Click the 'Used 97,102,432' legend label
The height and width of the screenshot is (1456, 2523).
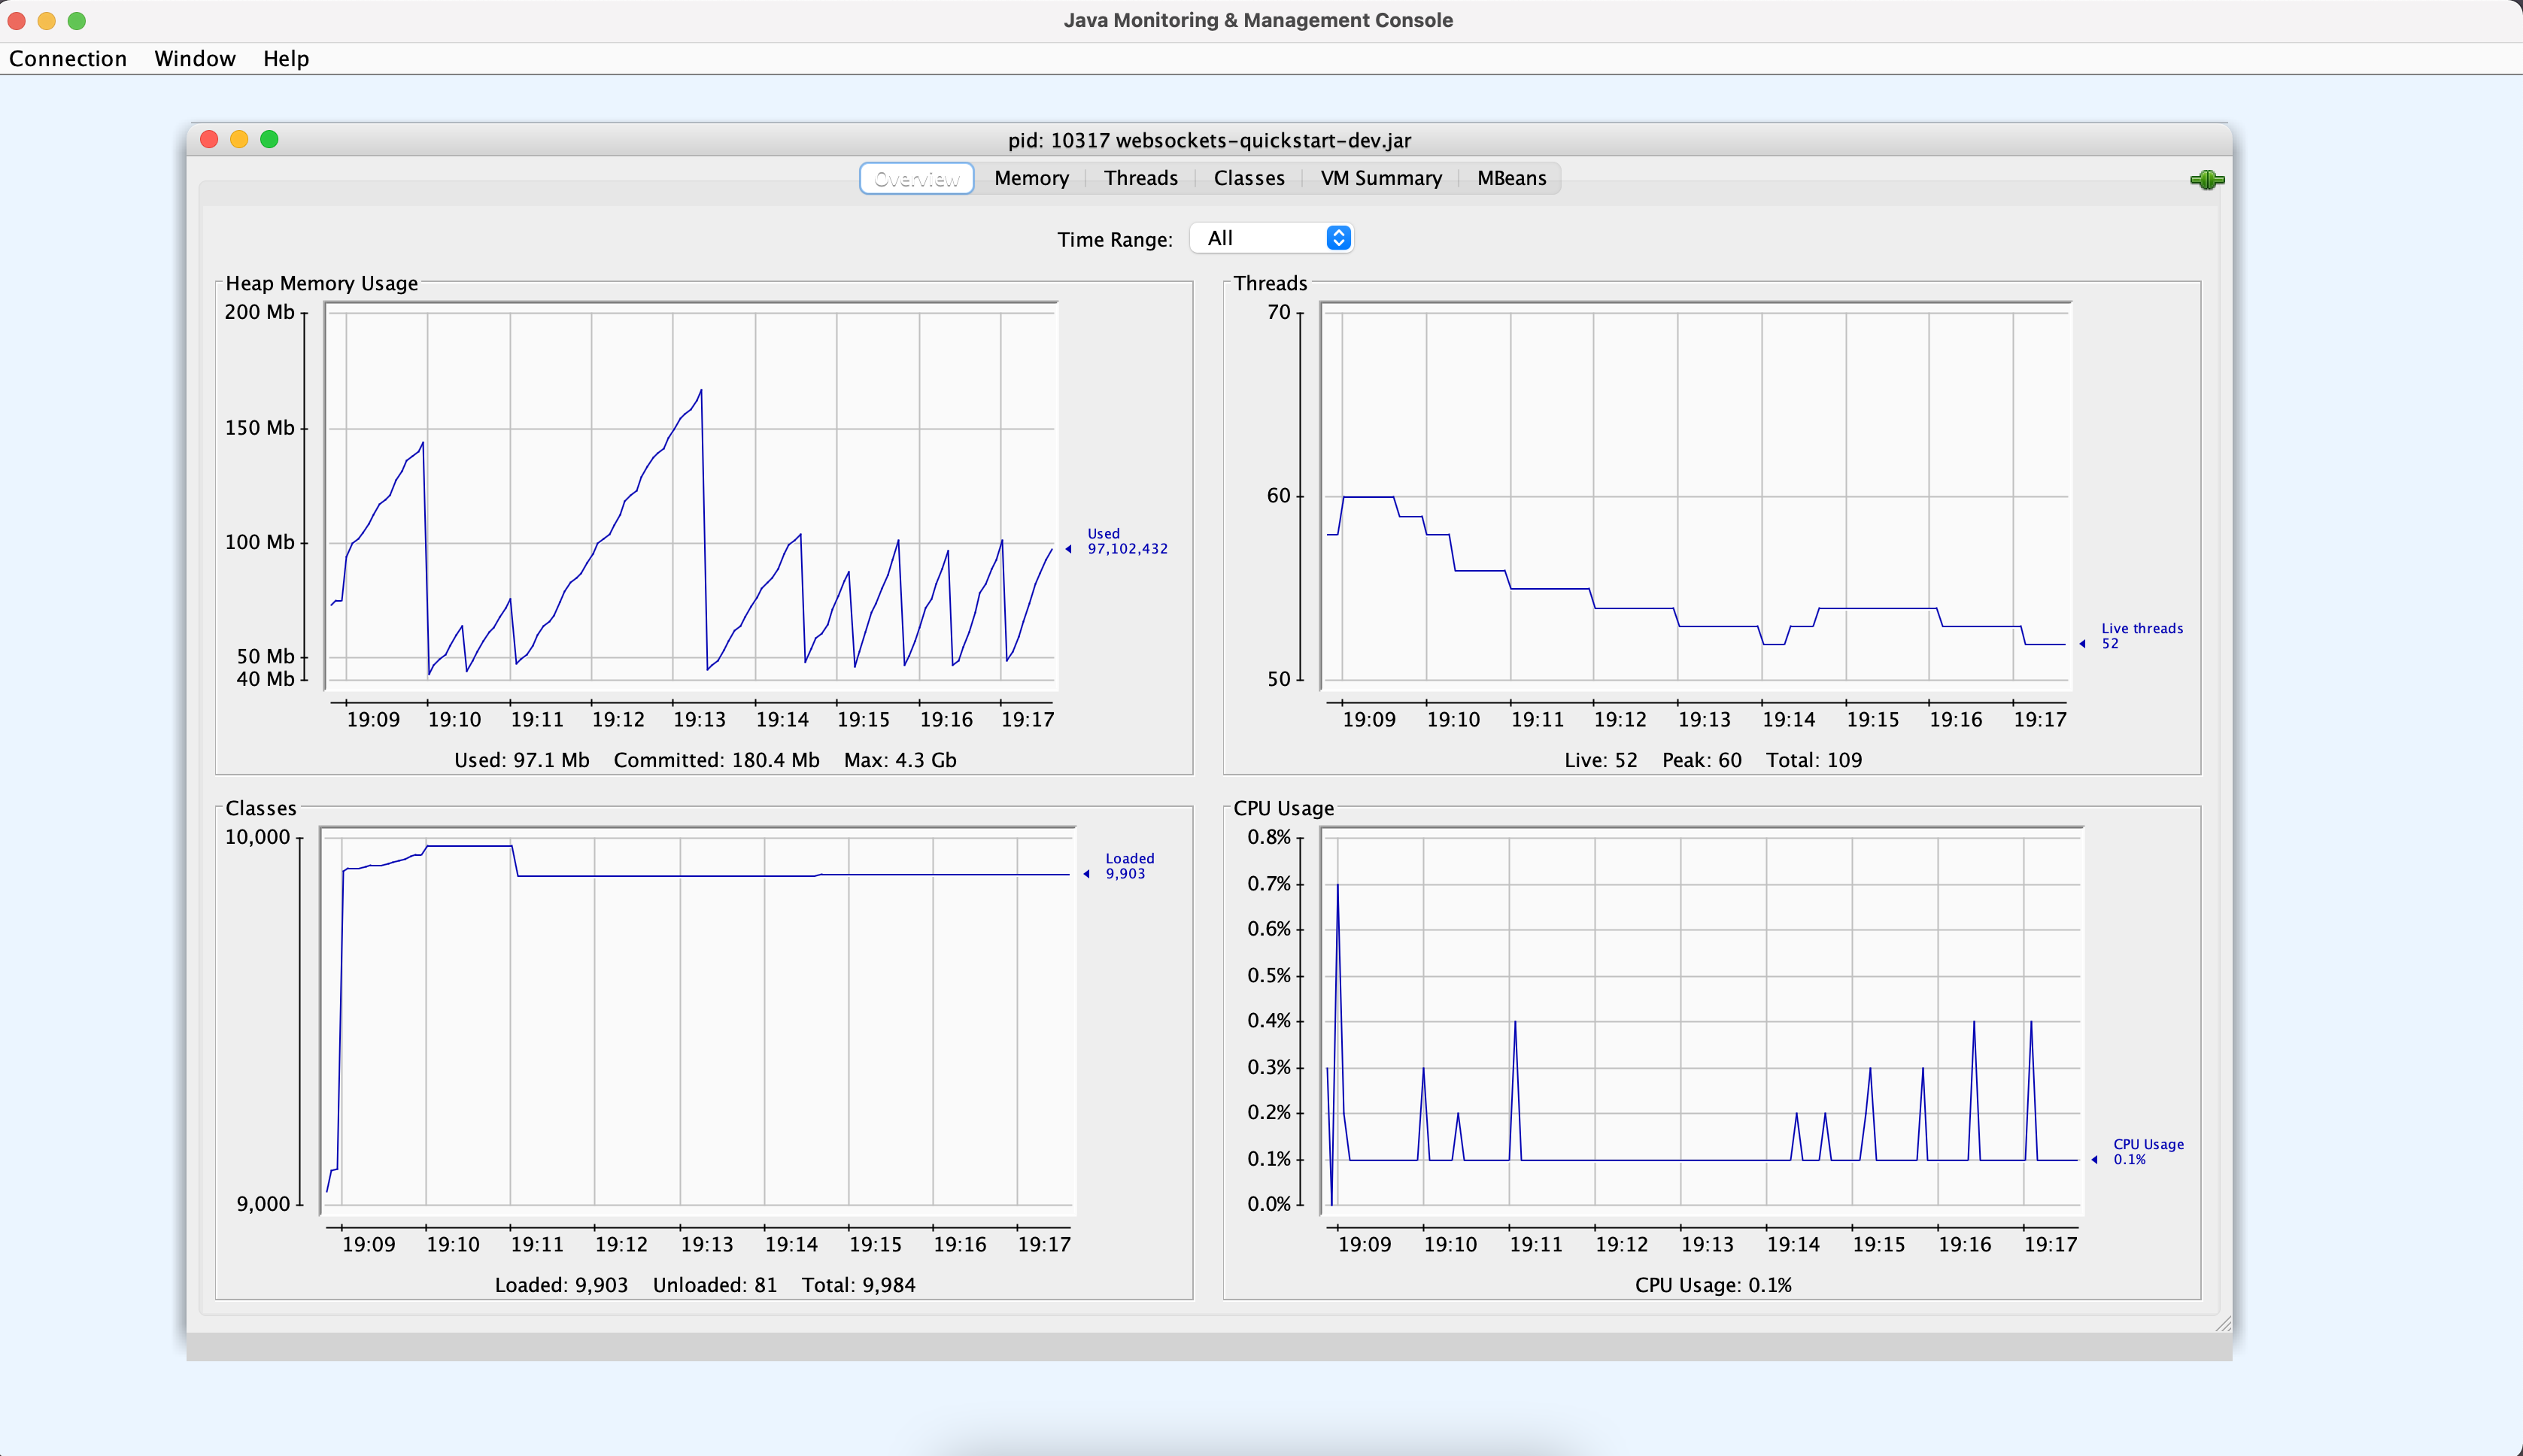coord(1127,541)
